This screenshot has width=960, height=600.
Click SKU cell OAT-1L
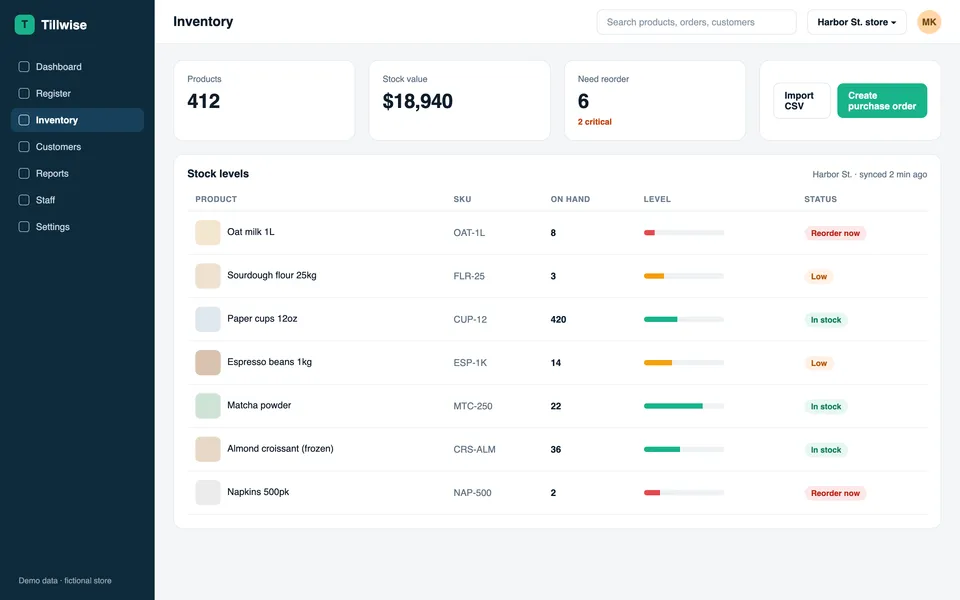click(x=469, y=233)
